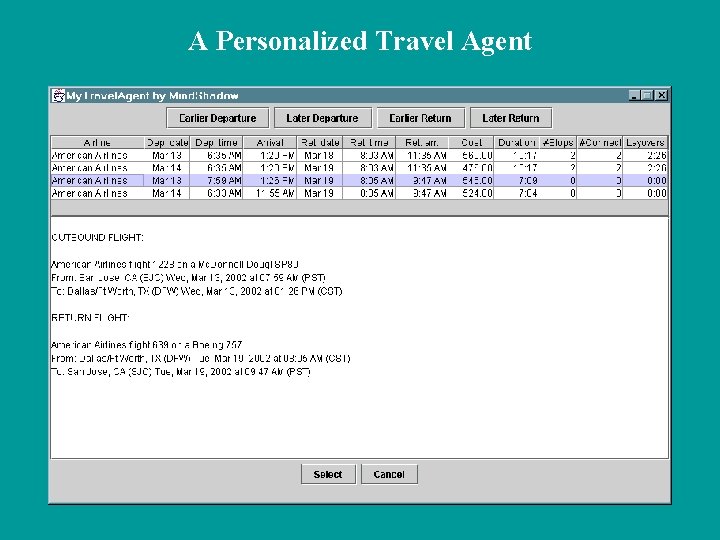Click the RETURN FLIGHT heading text
Viewport: 720px width, 540px height.
pos(90,318)
